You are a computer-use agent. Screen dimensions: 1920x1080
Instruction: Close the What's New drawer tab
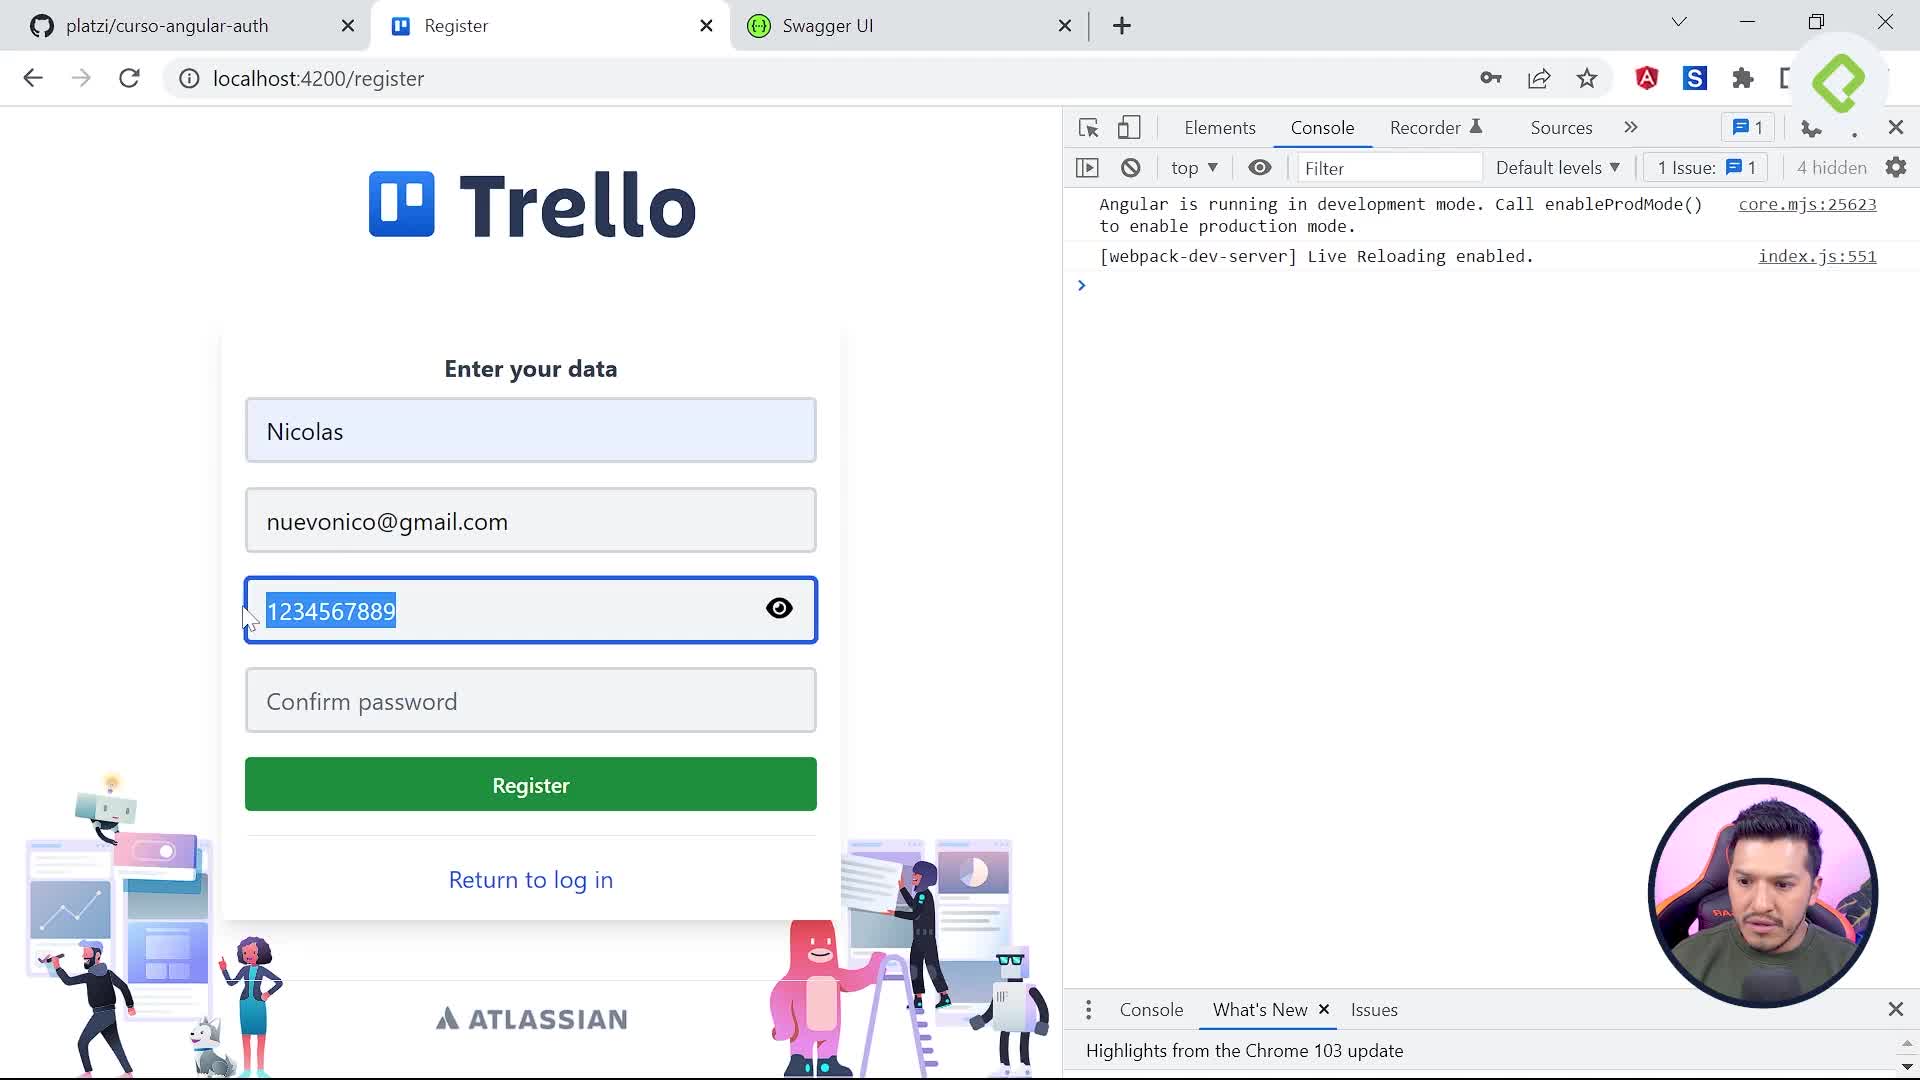click(1324, 1010)
